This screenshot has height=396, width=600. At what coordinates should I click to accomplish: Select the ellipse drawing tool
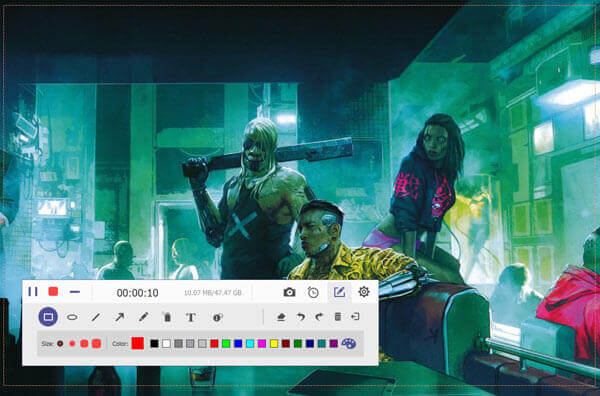[72, 317]
